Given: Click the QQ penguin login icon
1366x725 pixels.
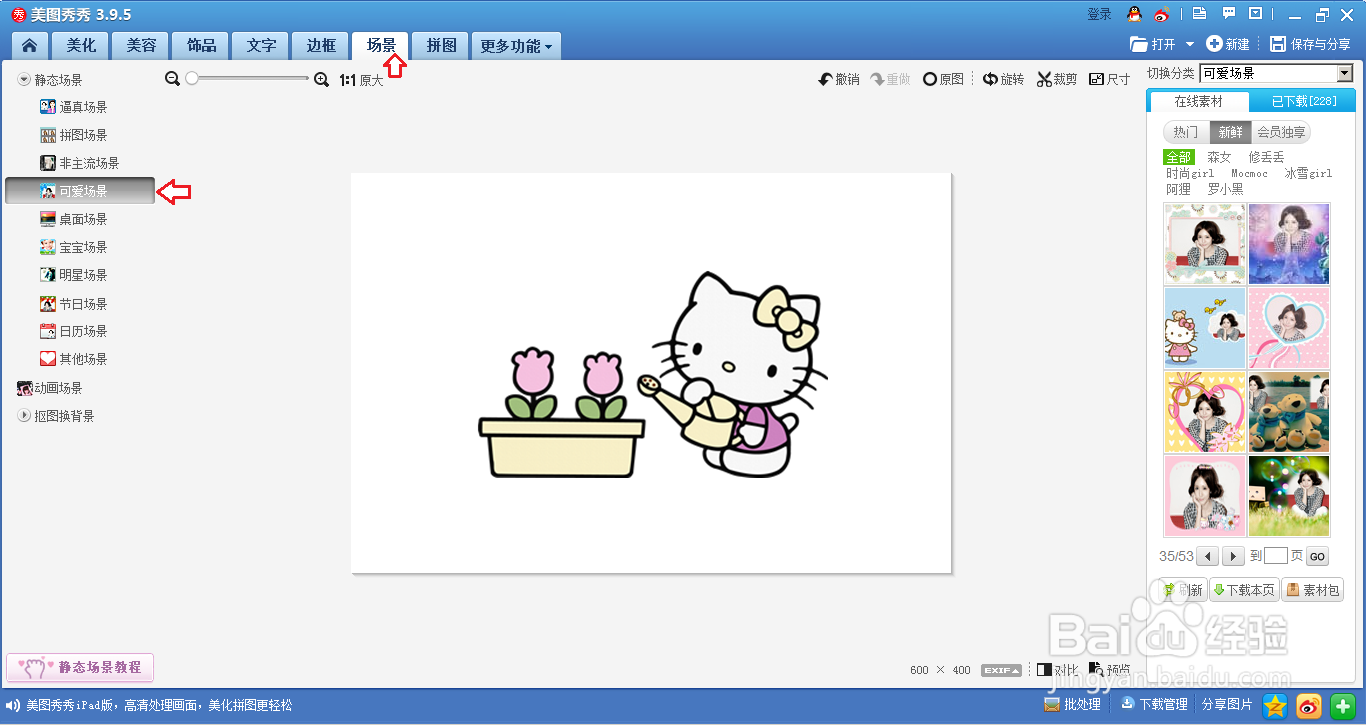Looking at the screenshot, I should pos(1134,14).
